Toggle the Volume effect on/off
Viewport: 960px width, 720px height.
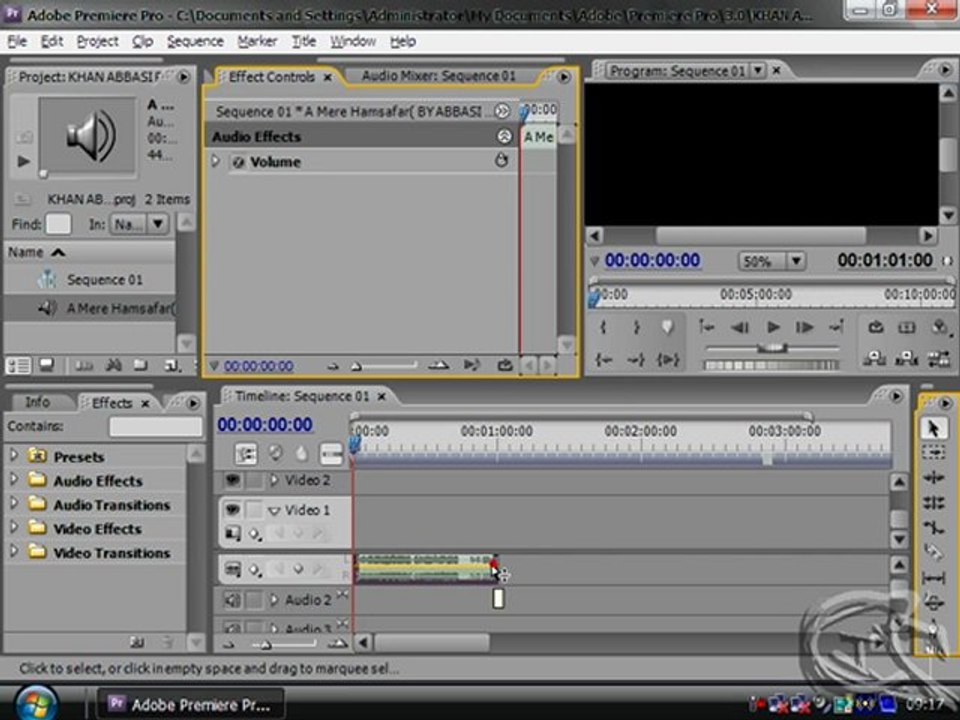pyautogui.click(x=239, y=162)
